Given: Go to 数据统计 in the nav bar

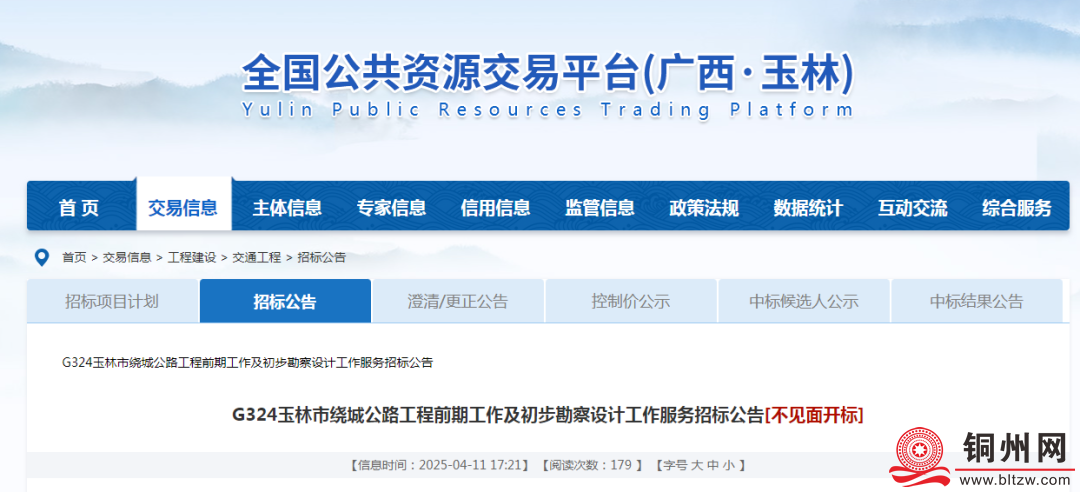Looking at the screenshot, I should coord(808,207).
